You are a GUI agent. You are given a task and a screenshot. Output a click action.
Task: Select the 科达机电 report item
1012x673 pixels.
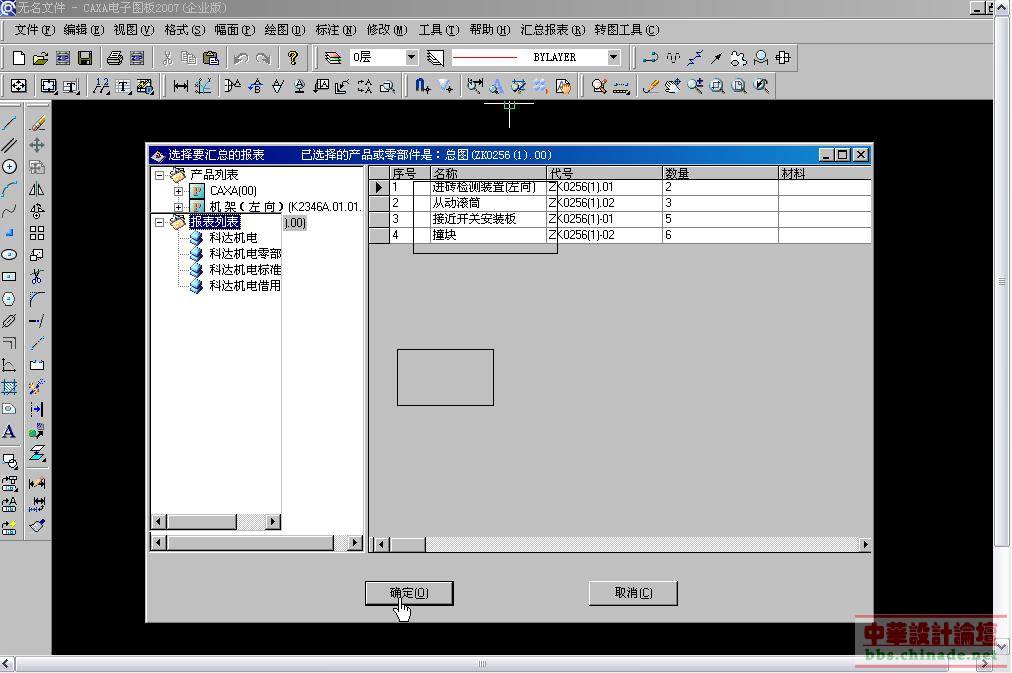pyautogui.click(x=233, y=238)
